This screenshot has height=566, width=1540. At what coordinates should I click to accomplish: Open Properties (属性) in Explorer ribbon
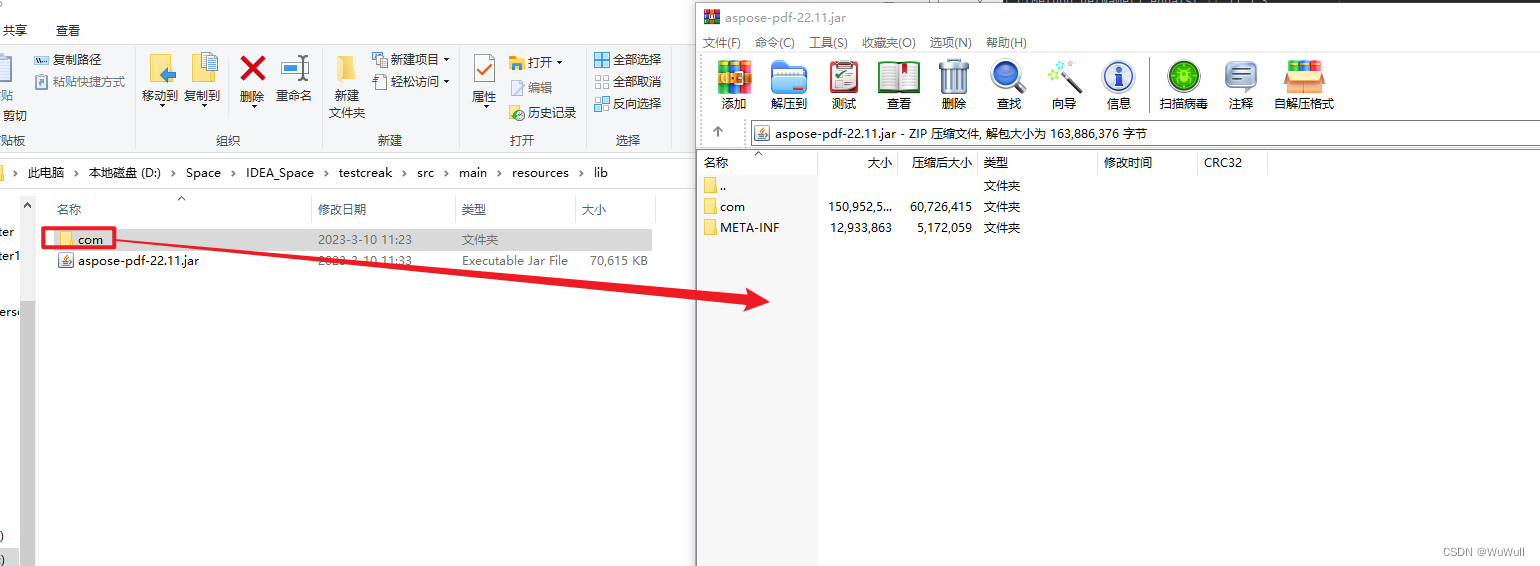484,79
